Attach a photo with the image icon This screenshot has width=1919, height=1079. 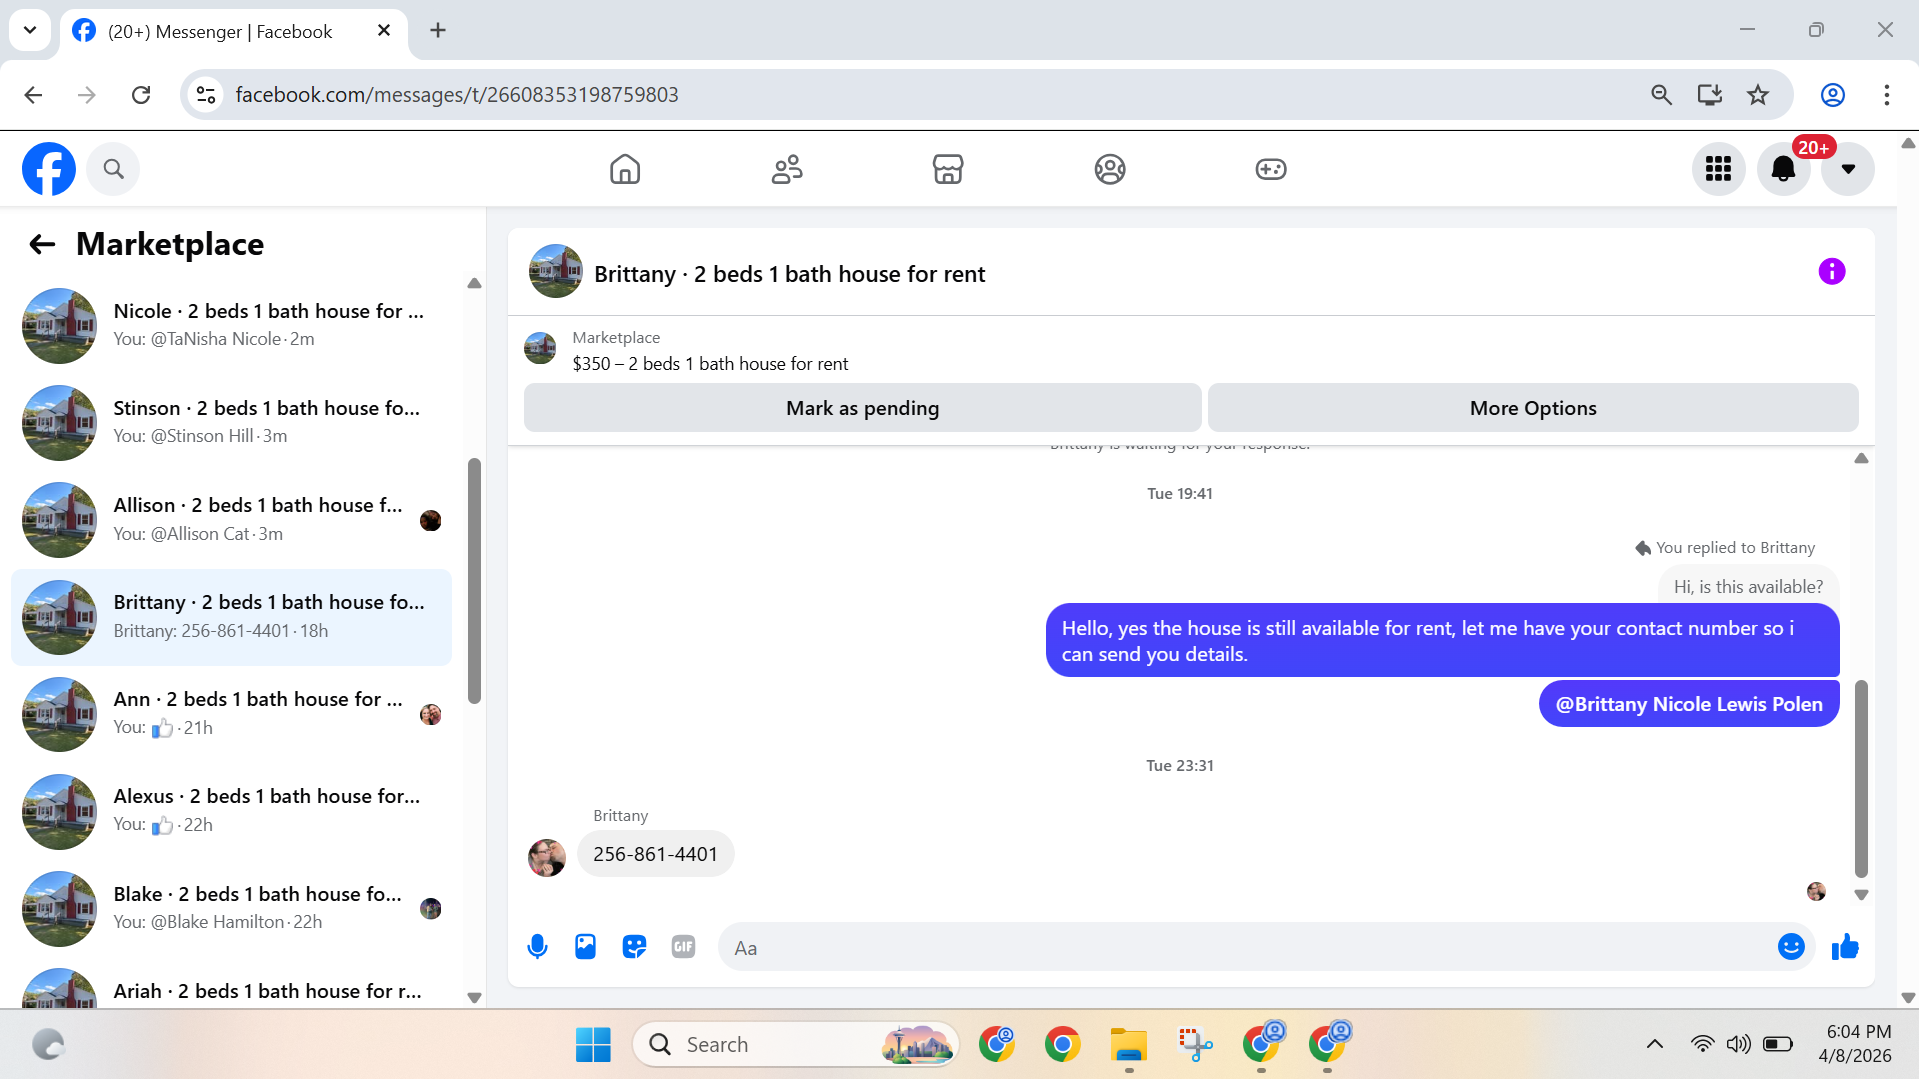(x=585, y=946)
